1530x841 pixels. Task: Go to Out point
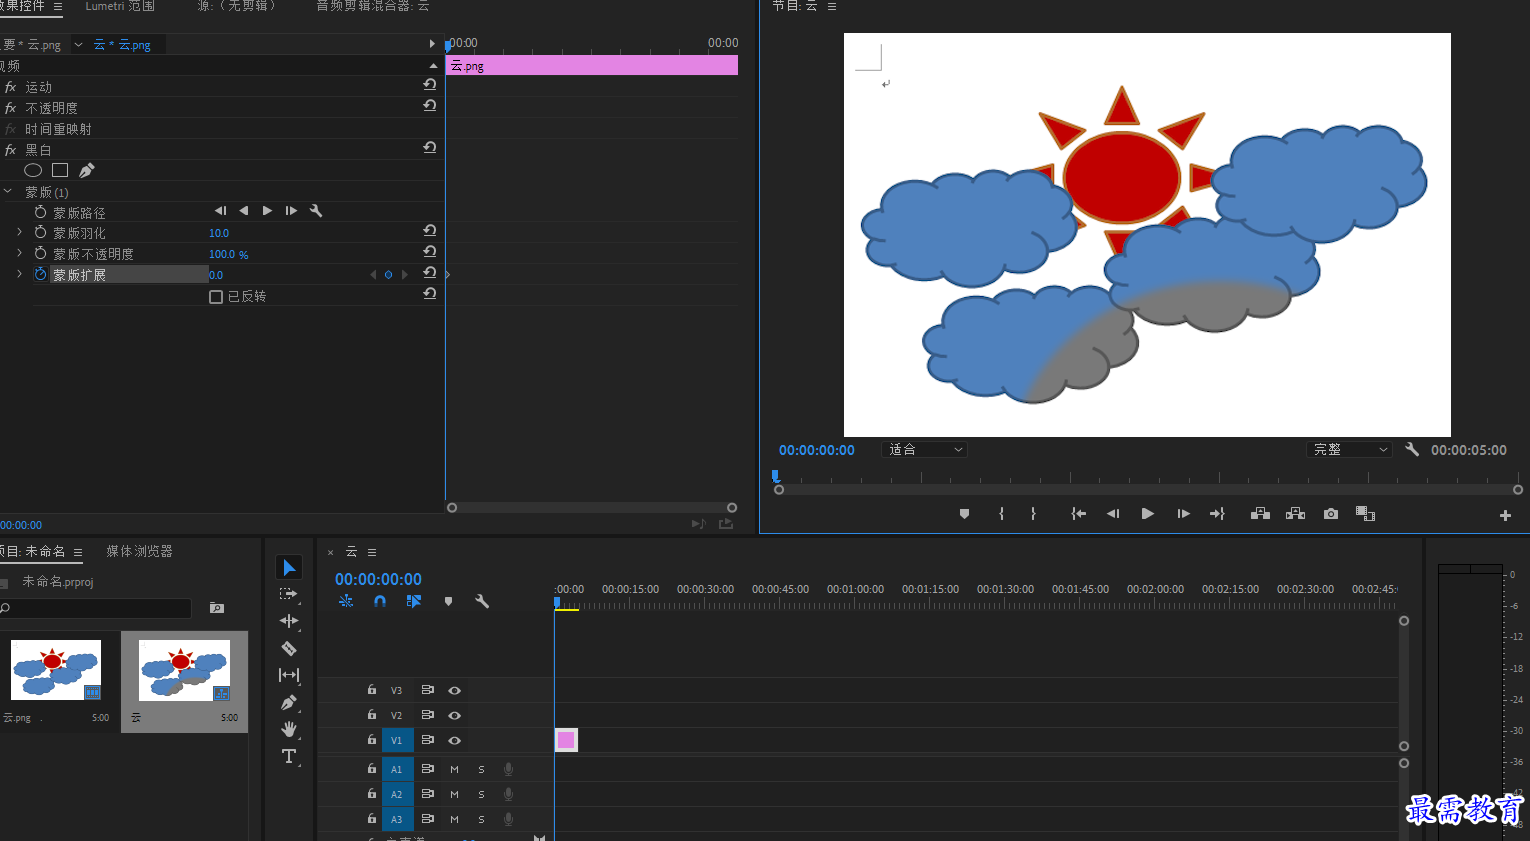pyautogui.click(x=1217, y=514)
